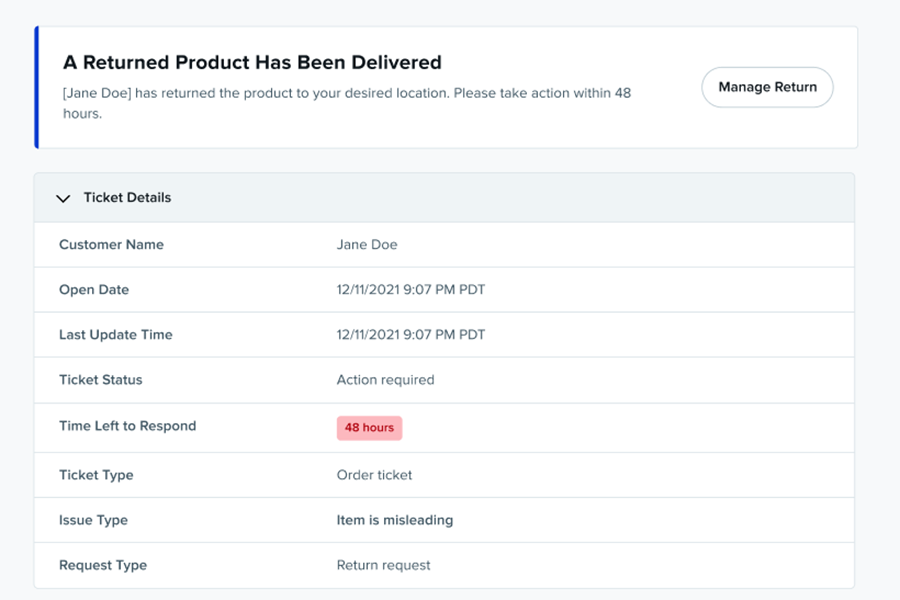Screen dimensions: 900x600
Task: Select the Last Update Time label
Action: coord(116,335)
